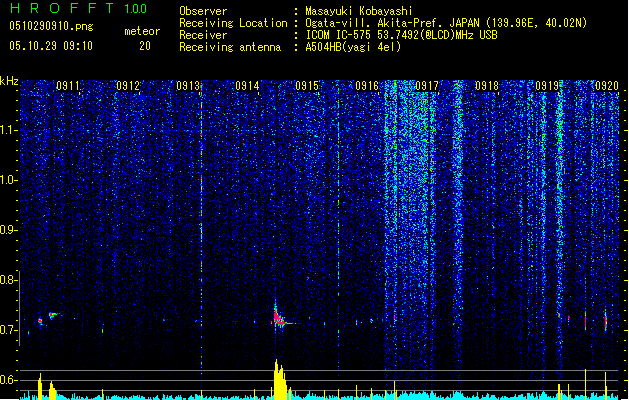Viewport: 629px width, 400px height.
Task: Select observer name Masayuki Kobayashi
Action: [359, 11]
